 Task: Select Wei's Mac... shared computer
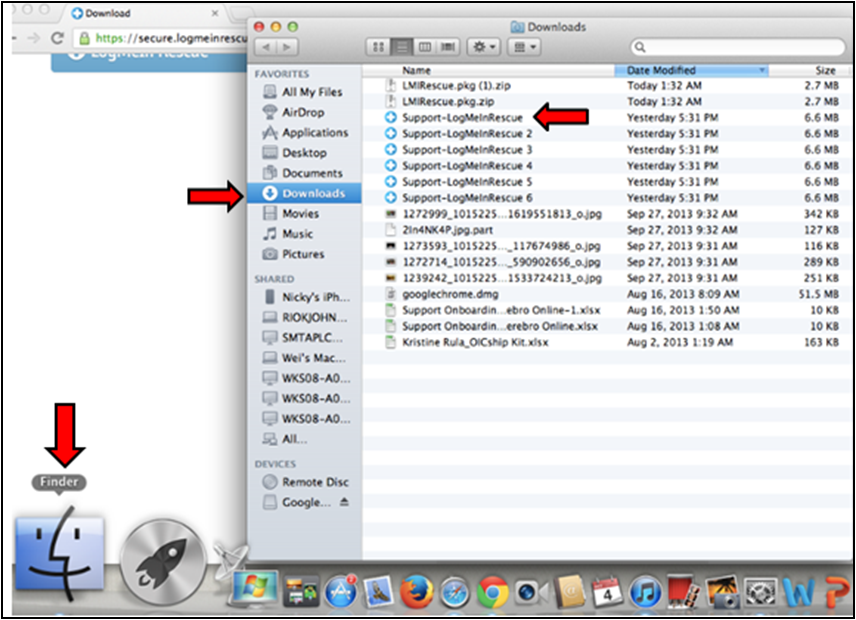point(306,358)
